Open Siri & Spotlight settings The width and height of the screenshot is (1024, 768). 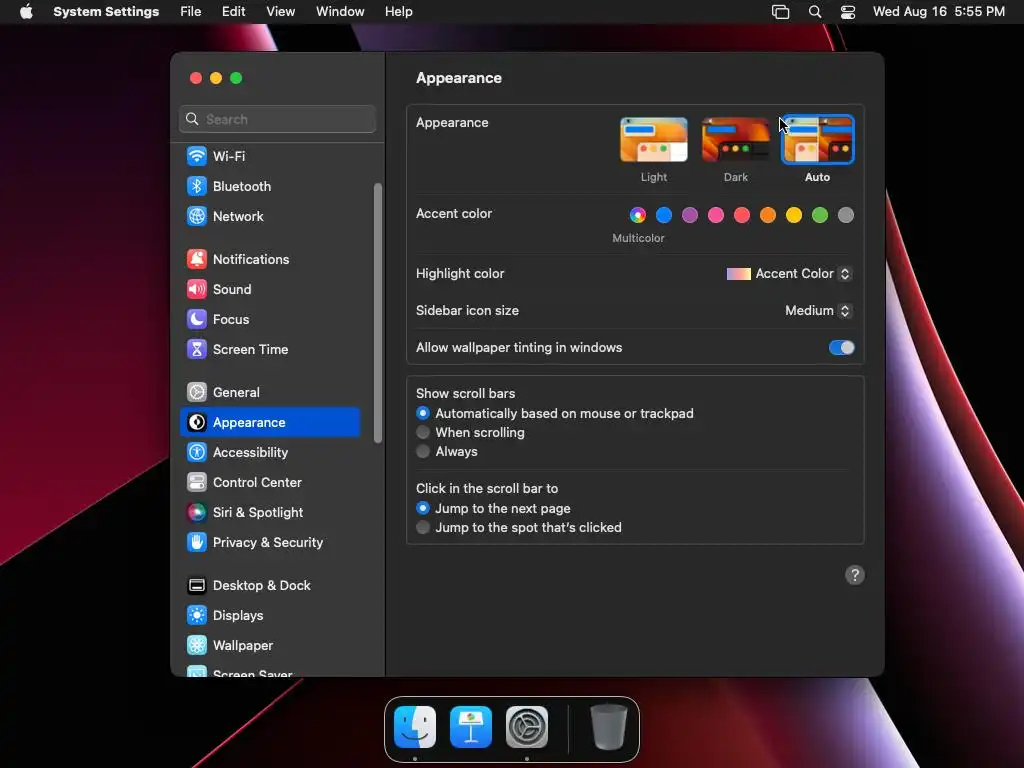(x=269, y=513)
